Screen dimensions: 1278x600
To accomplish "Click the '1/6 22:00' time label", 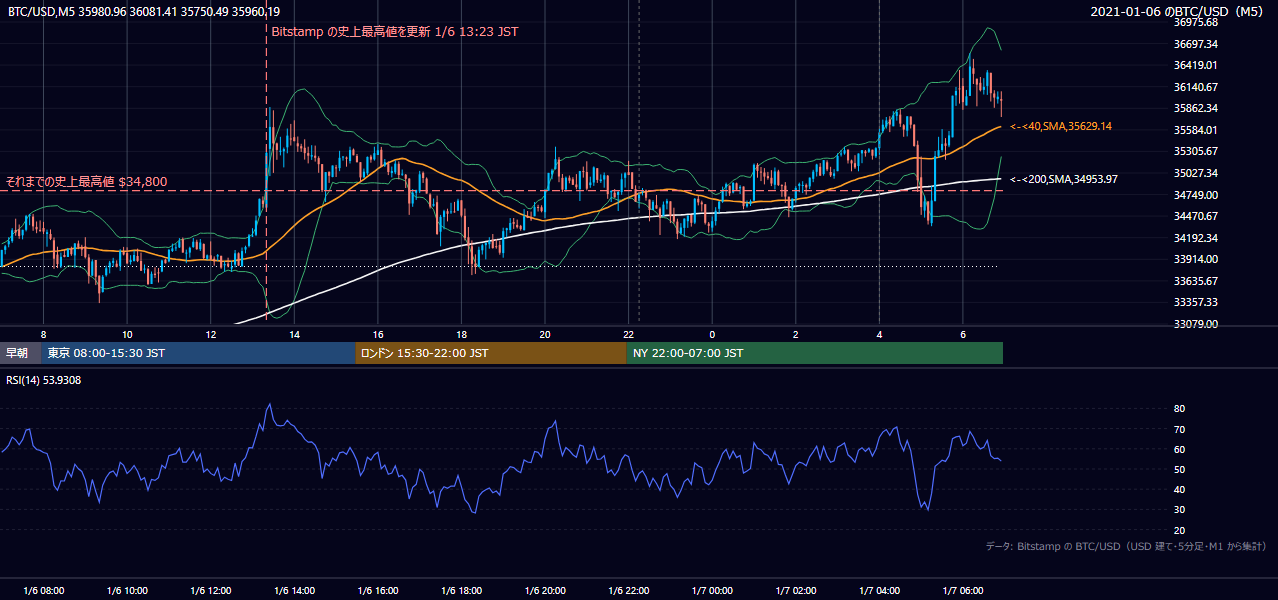I will pyautogui.click(x=629, y=591).
